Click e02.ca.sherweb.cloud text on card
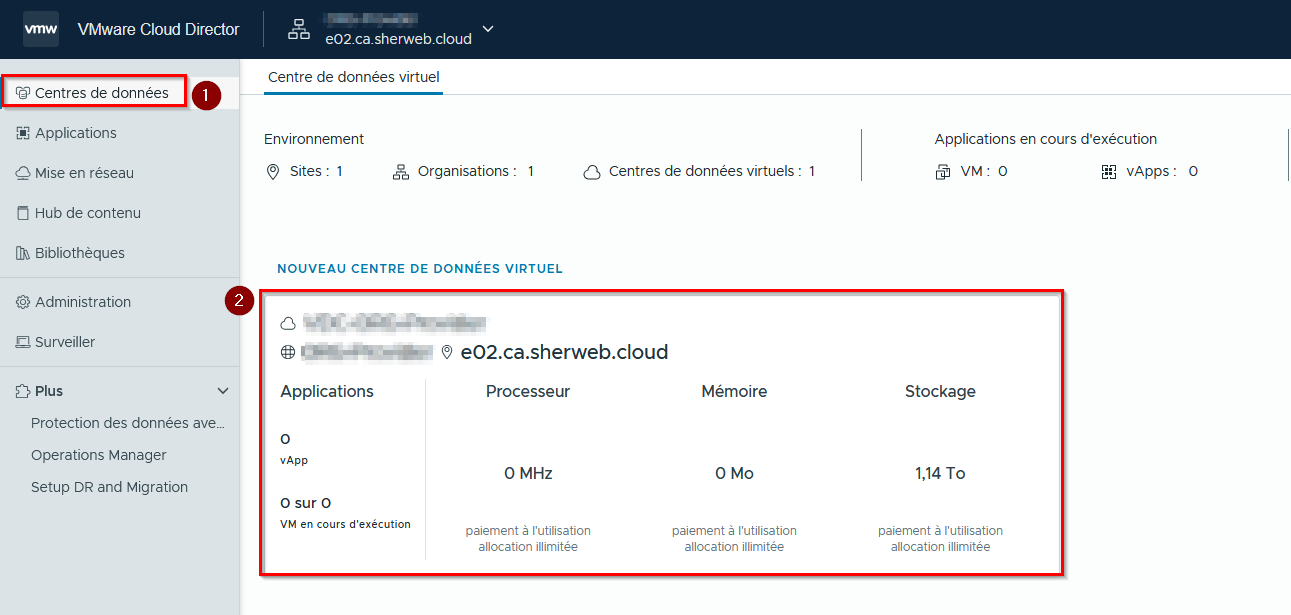The image size is (1291, 615). [564, 352]
